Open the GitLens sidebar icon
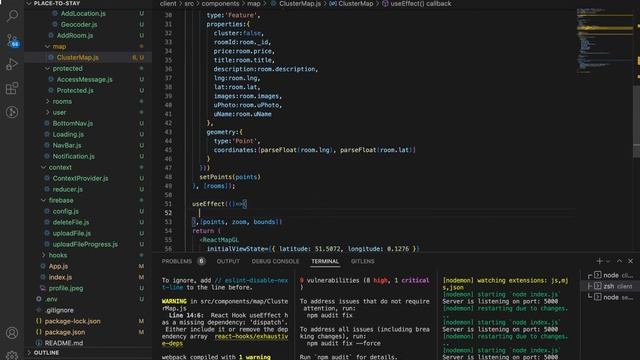This screenshot has height=360, width=640. (x=12, y=112)
